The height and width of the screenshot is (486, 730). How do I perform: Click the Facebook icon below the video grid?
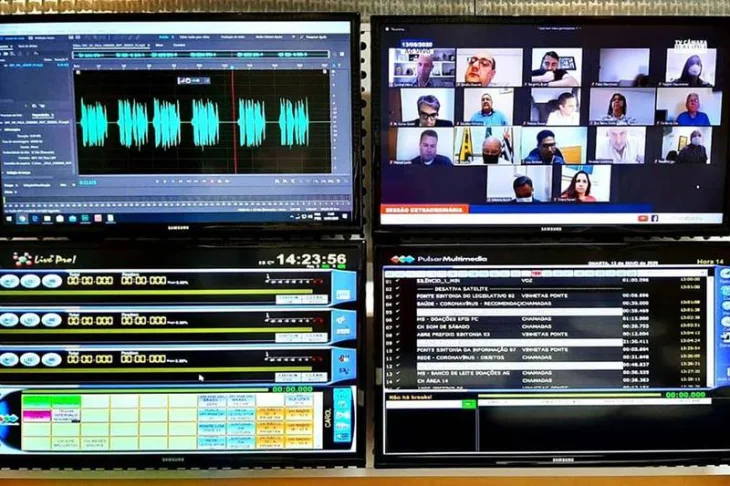[654, 217]
